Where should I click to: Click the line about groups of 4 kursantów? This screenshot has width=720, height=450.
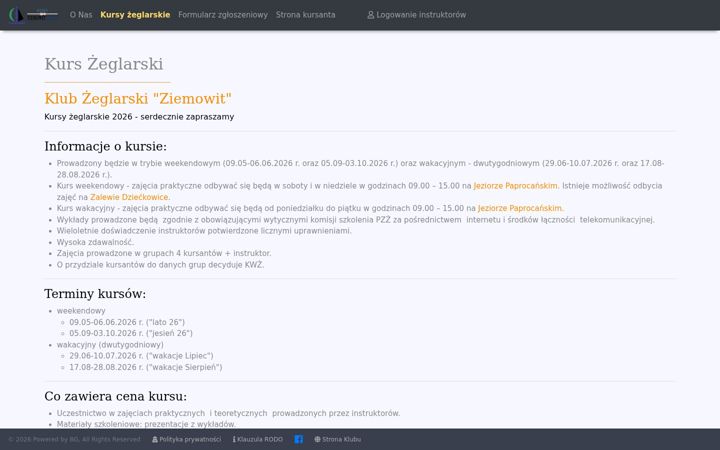[x=164, y=253]
